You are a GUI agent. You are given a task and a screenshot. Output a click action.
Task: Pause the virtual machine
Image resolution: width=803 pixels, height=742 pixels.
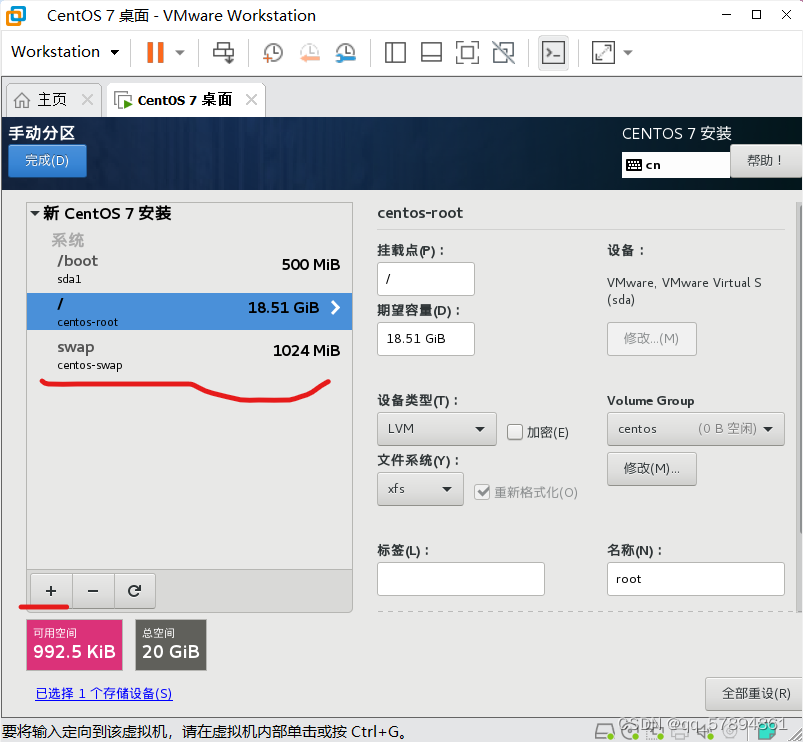(x=155, y=52)
